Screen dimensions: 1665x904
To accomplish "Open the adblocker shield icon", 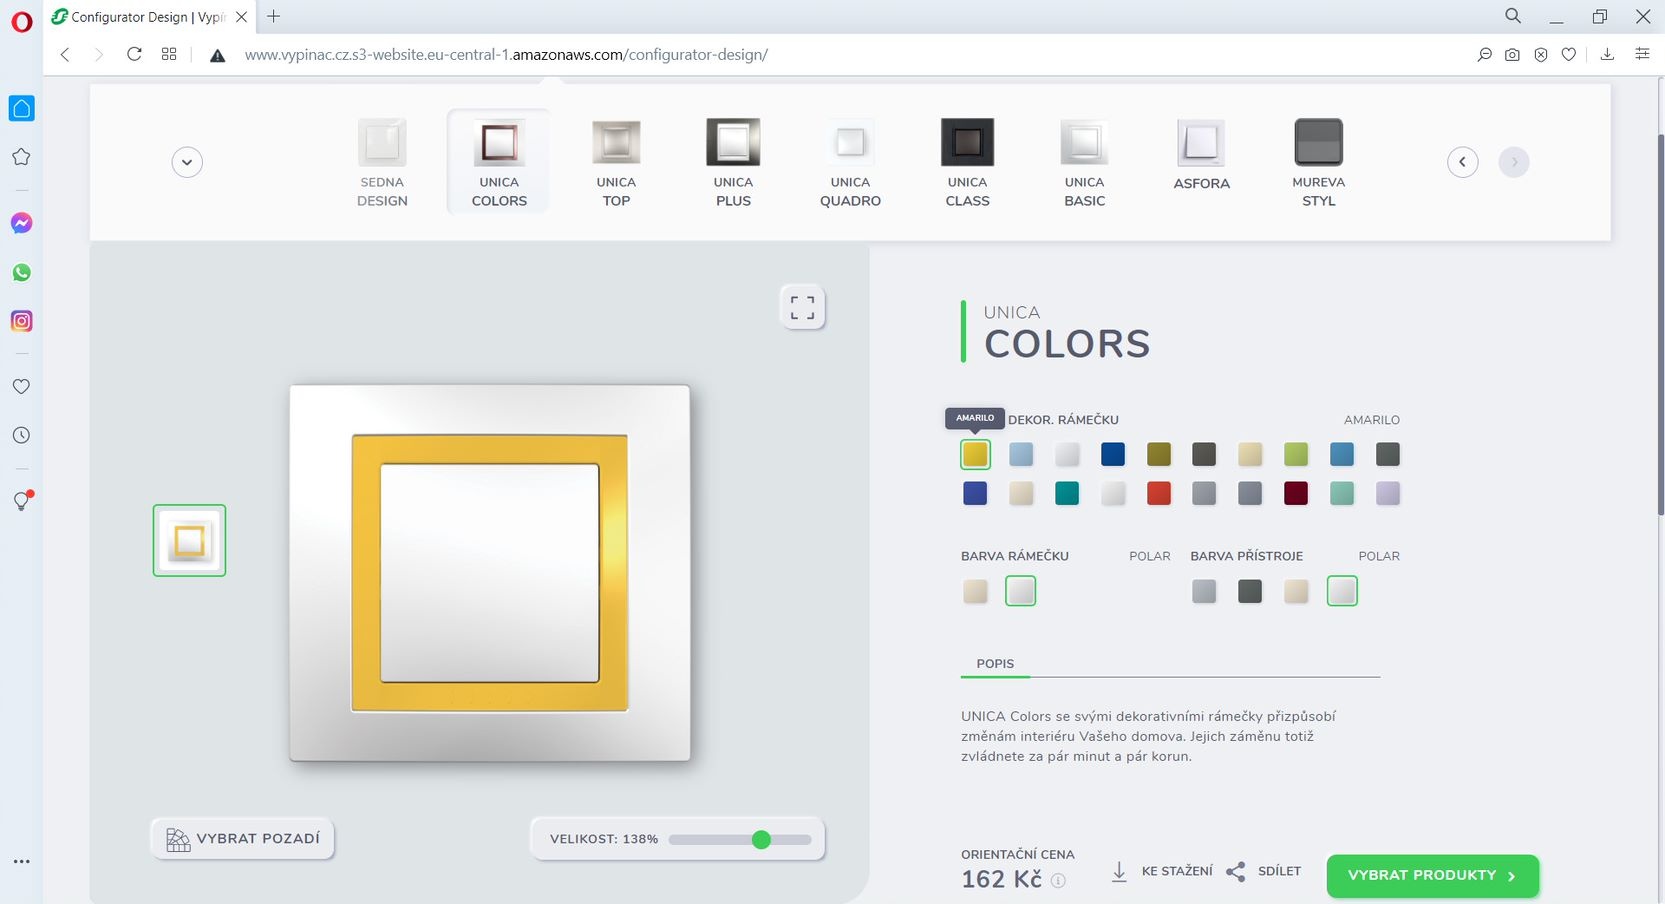I will pos(1541,55).
